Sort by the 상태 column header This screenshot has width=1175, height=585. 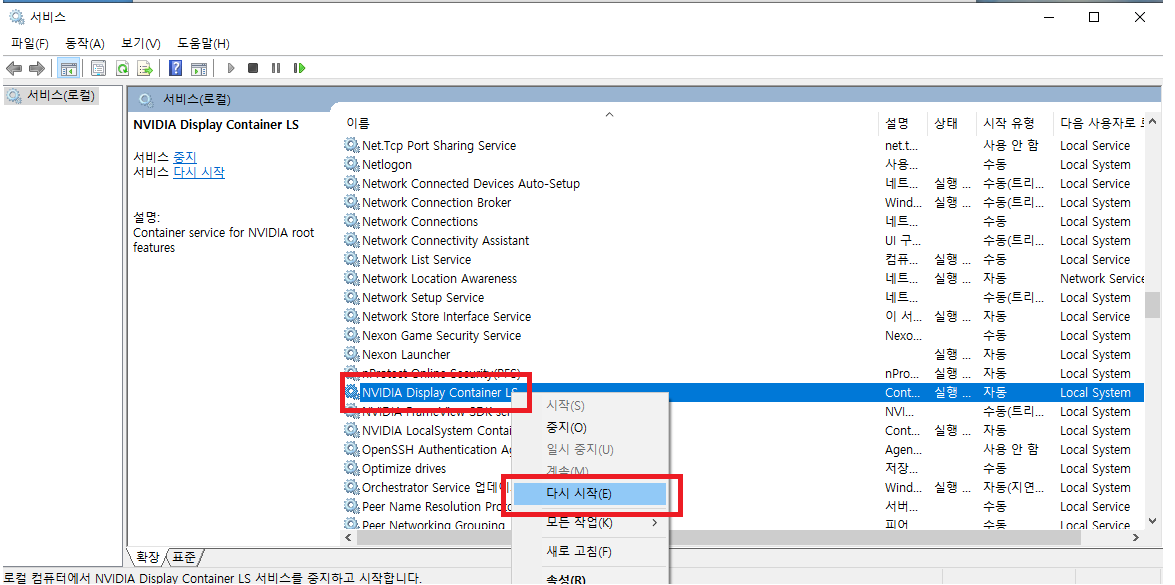[953, 123]
